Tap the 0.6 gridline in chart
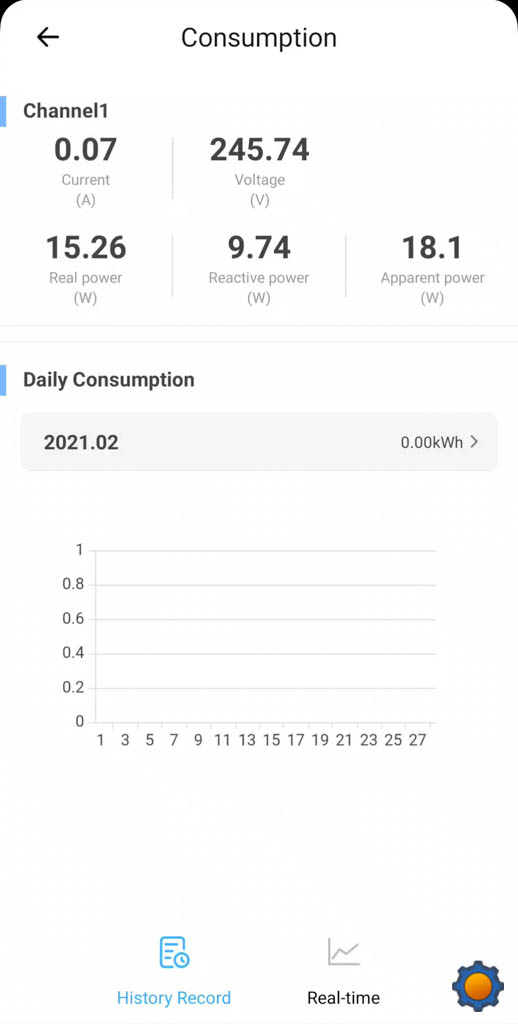Viewport: 518px width, 1024px height. 265,619
